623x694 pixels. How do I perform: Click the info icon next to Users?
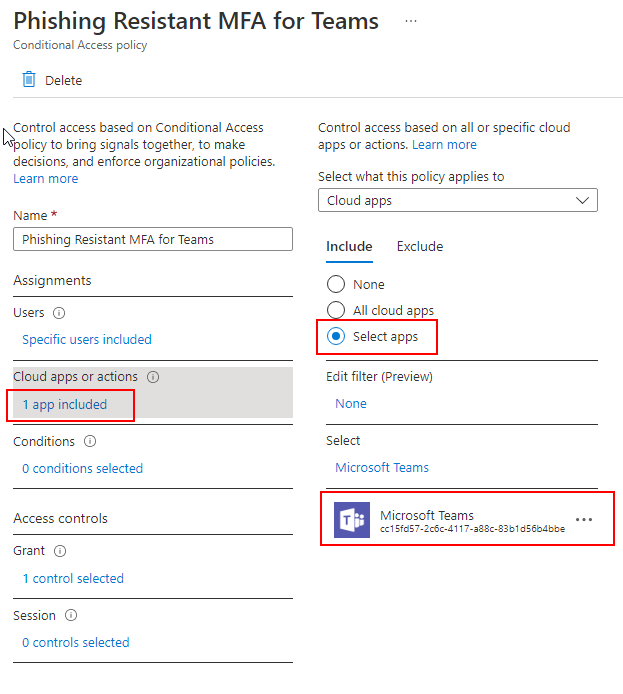pyautogui.click(x=59, y=313)
